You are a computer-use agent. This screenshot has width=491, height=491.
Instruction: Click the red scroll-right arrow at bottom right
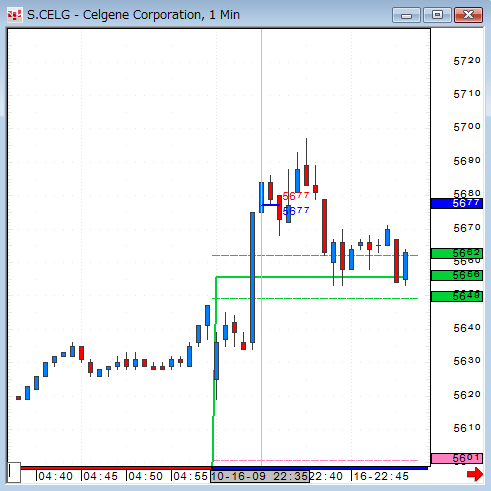click(x=475, y=474)
